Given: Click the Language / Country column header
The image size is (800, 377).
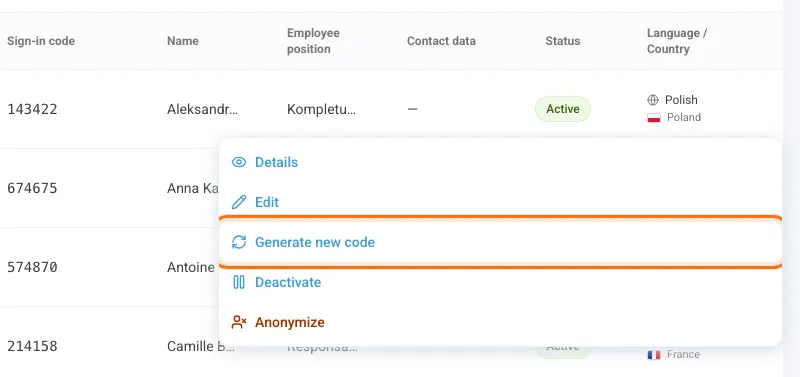Looking at the screenshot, I should click(677, 41).
